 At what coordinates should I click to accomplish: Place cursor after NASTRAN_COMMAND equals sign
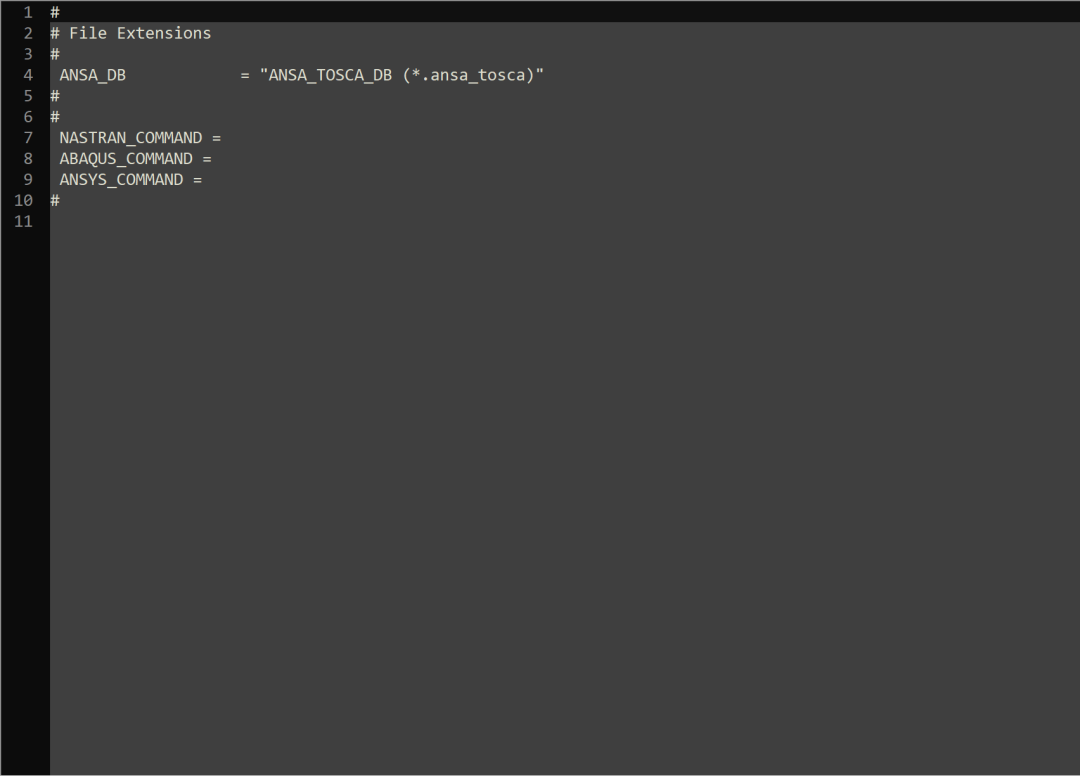pyautogui.click(x=224, y=138)
